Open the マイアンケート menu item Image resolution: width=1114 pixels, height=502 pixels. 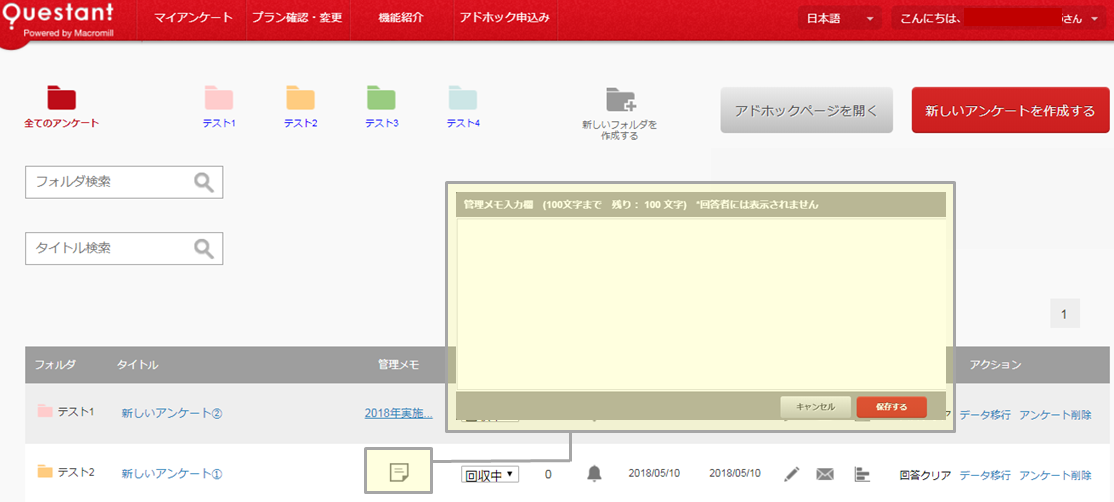(194, 19)
